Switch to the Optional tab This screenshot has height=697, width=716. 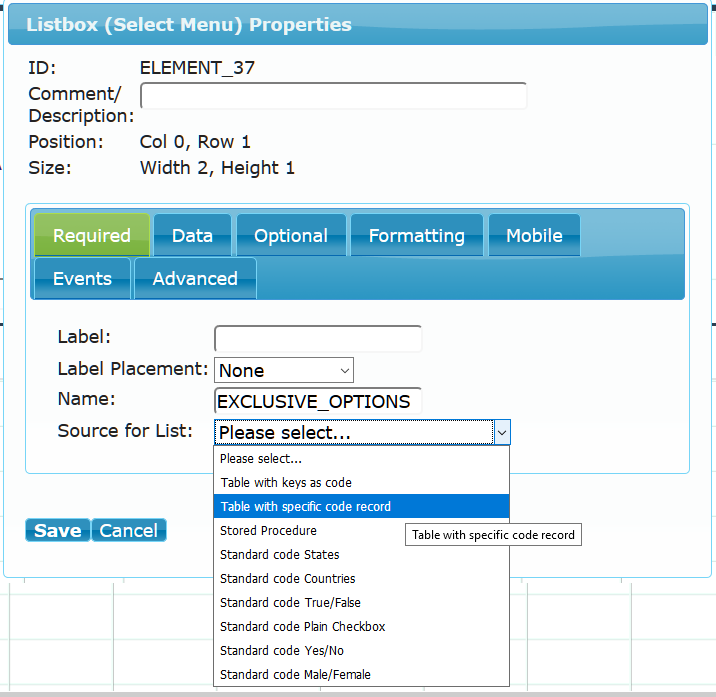click(x=291, y=235)
